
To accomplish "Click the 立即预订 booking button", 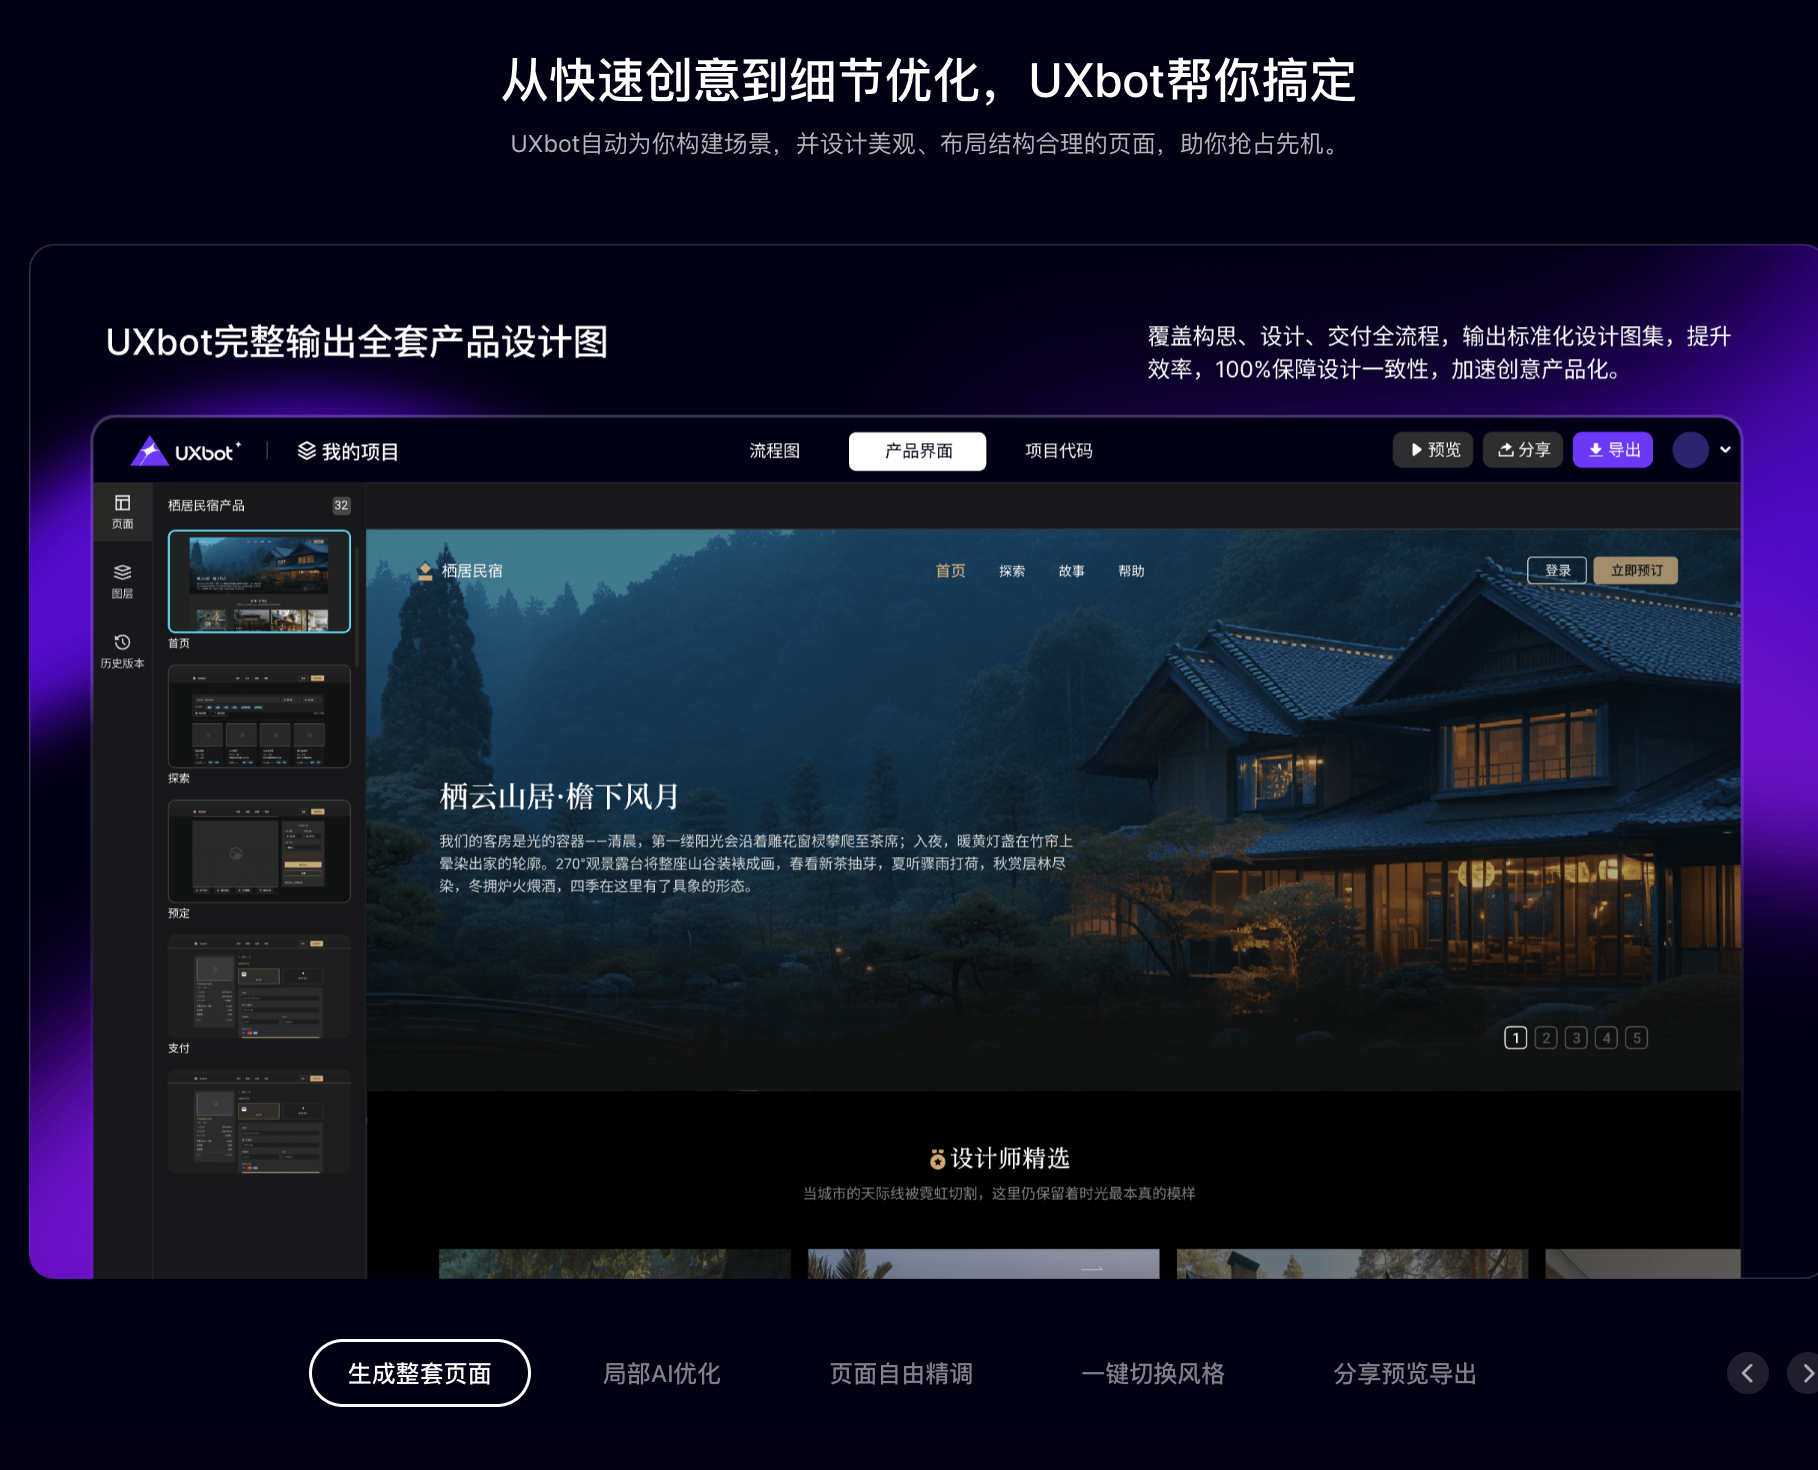I will (x=1636, y=570).
